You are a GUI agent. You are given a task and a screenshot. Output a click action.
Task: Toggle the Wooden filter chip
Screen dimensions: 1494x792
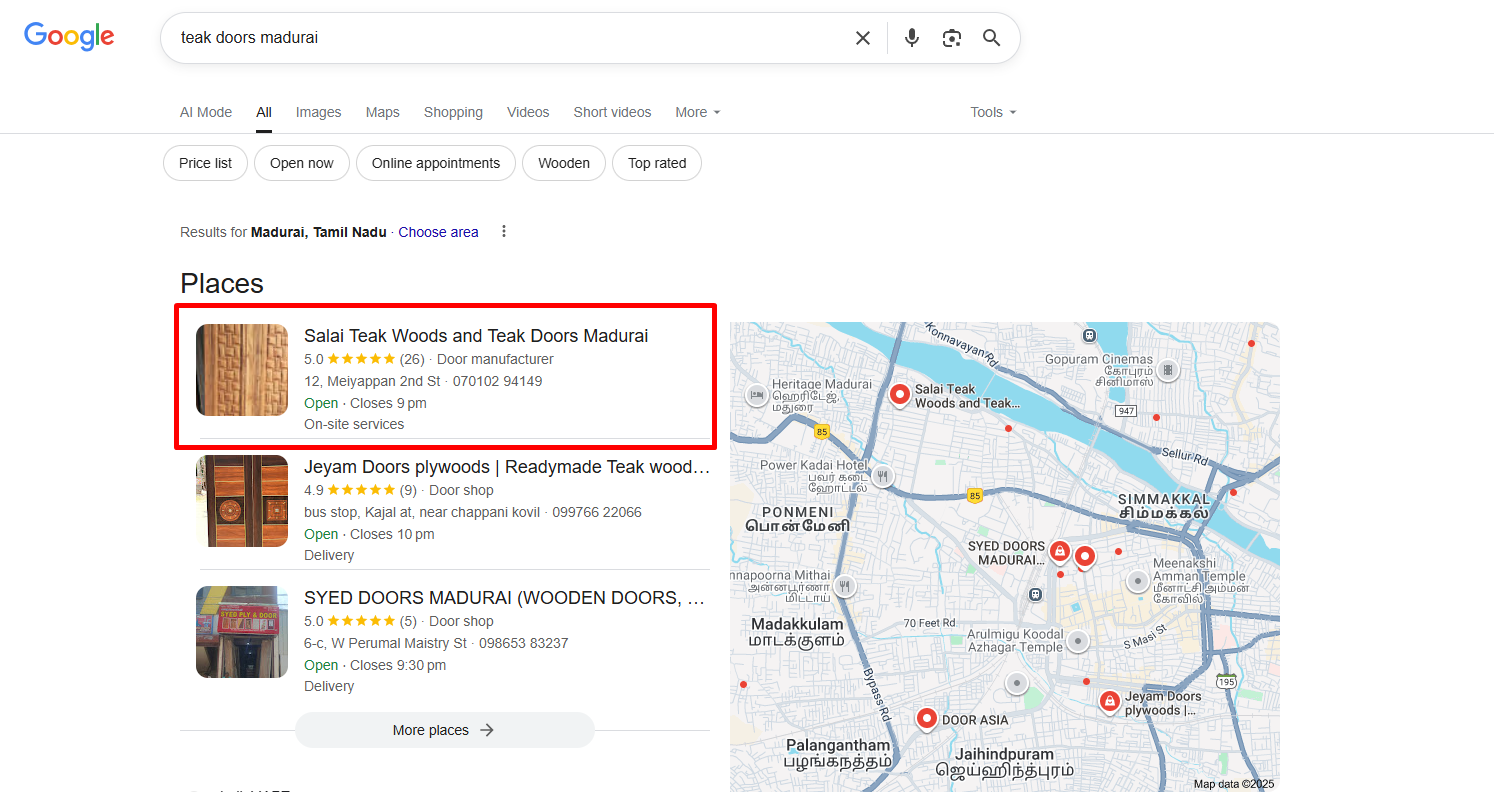pyautogui.click(x=563, y=163)
